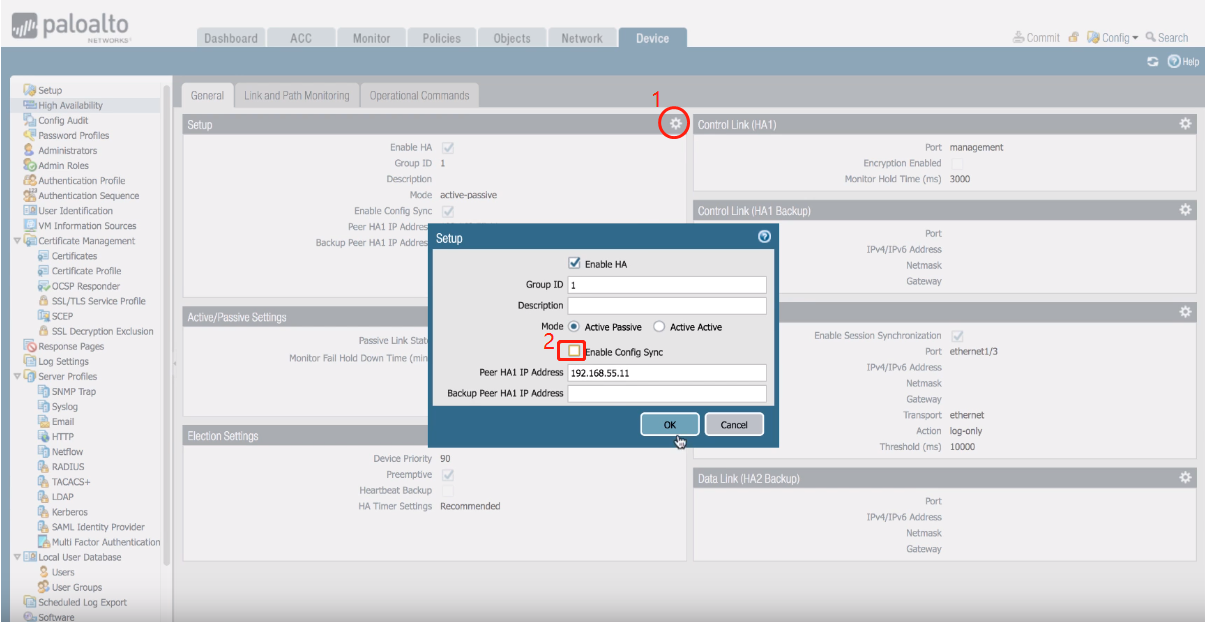Click the lock icon next to Commit
Image resolution: width=1205 pixels, height=622 pixels.
click(1073, 37)
